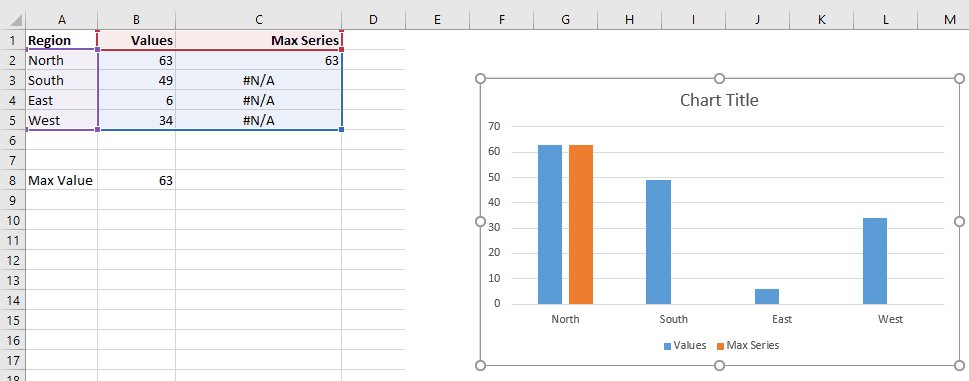Click the South cell in column A
This screenshot has width=969, height=381.
[62, 80]
